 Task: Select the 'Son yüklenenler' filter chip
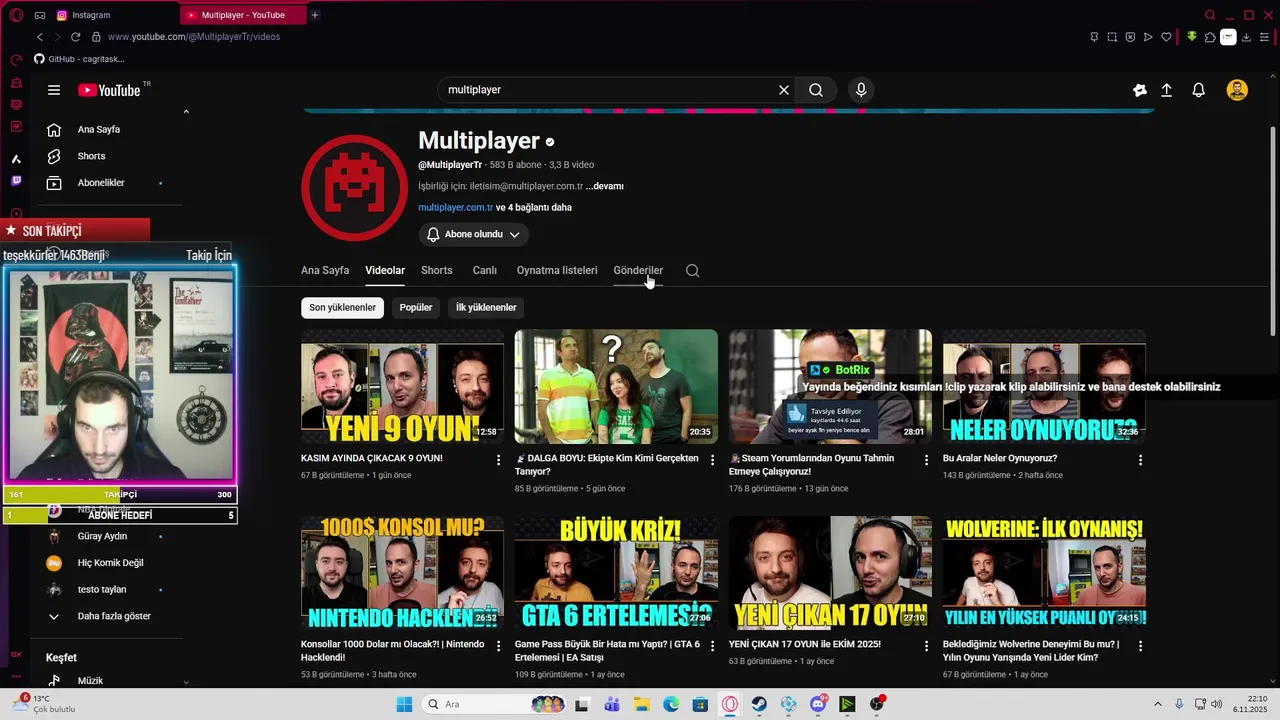(x=342, y=308)
